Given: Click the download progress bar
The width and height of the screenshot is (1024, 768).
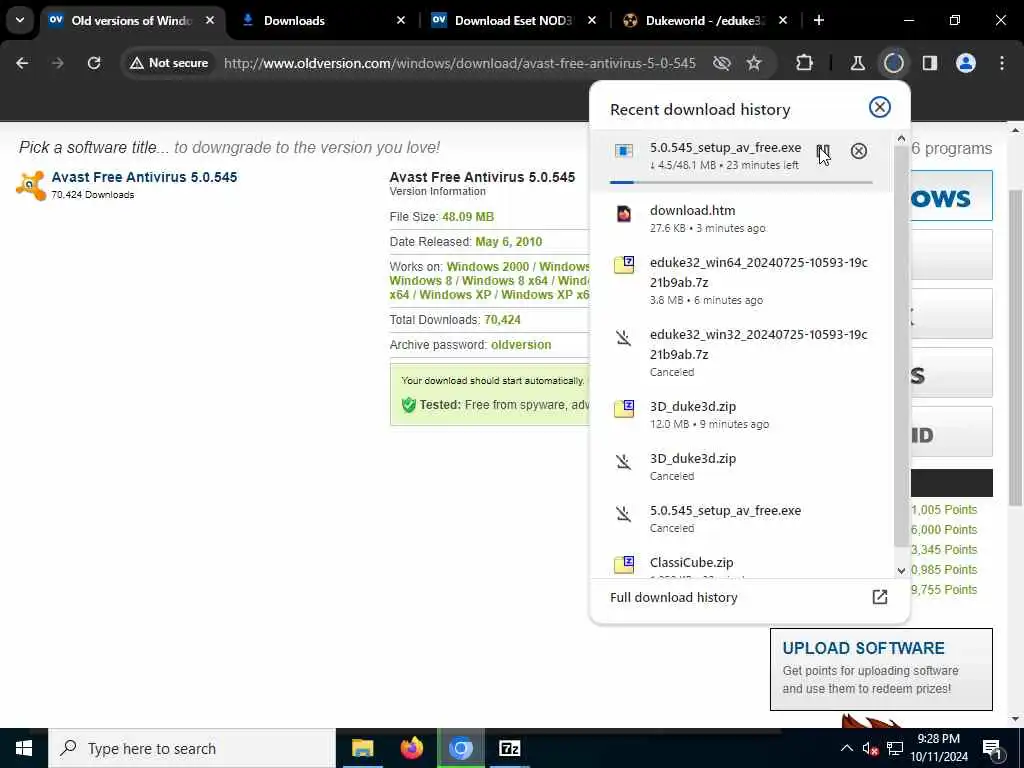Looking at the screenshot, I should 741,182.
